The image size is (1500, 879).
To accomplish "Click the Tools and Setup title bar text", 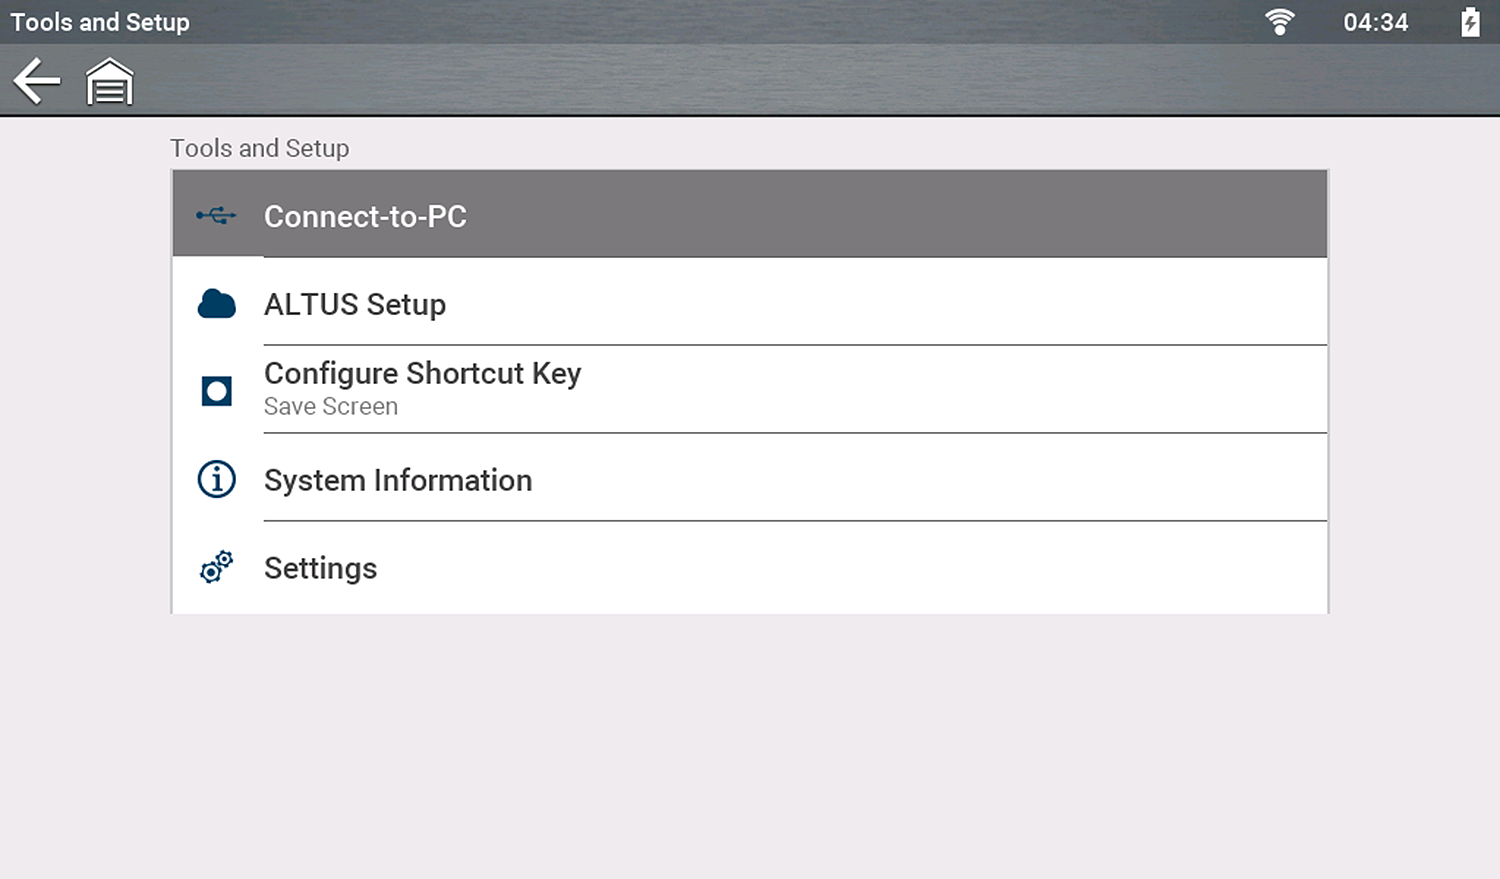I will click(100, 22).
